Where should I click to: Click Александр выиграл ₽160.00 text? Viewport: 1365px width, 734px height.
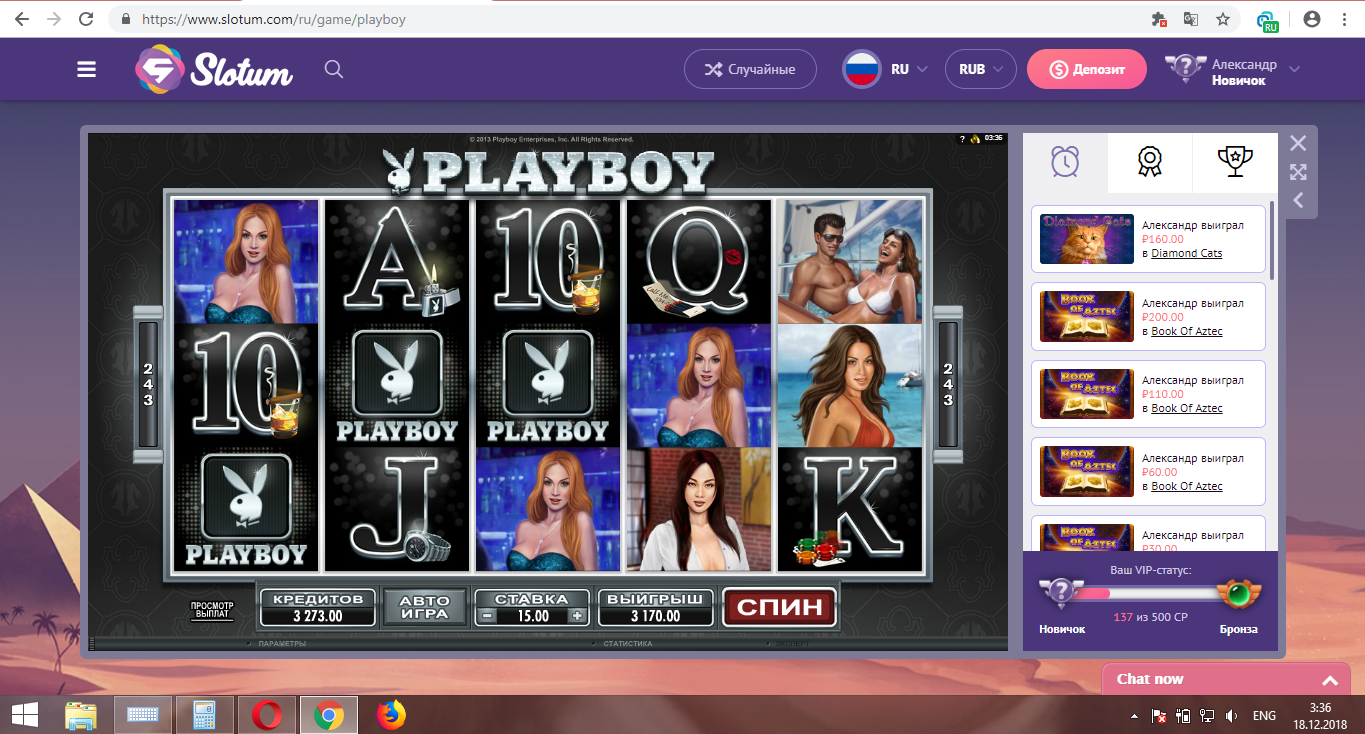pyautogui.click(x=1193, y=232)
